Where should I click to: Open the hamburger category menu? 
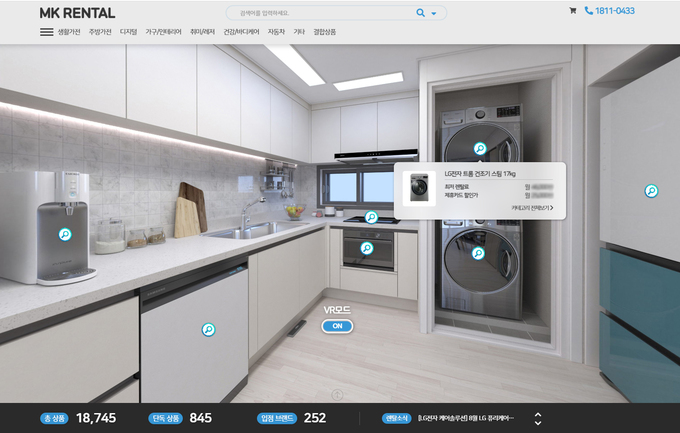point(46,32)
